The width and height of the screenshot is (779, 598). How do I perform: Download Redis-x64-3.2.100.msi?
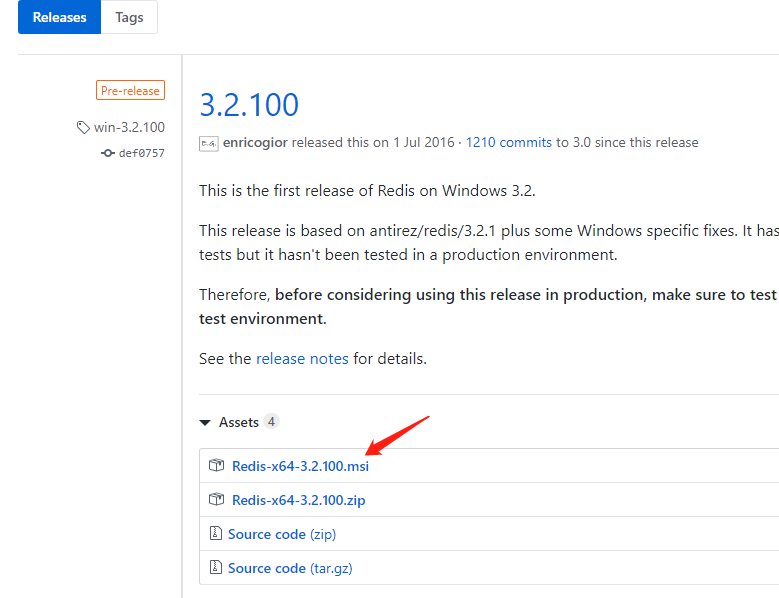click(301, 466)
